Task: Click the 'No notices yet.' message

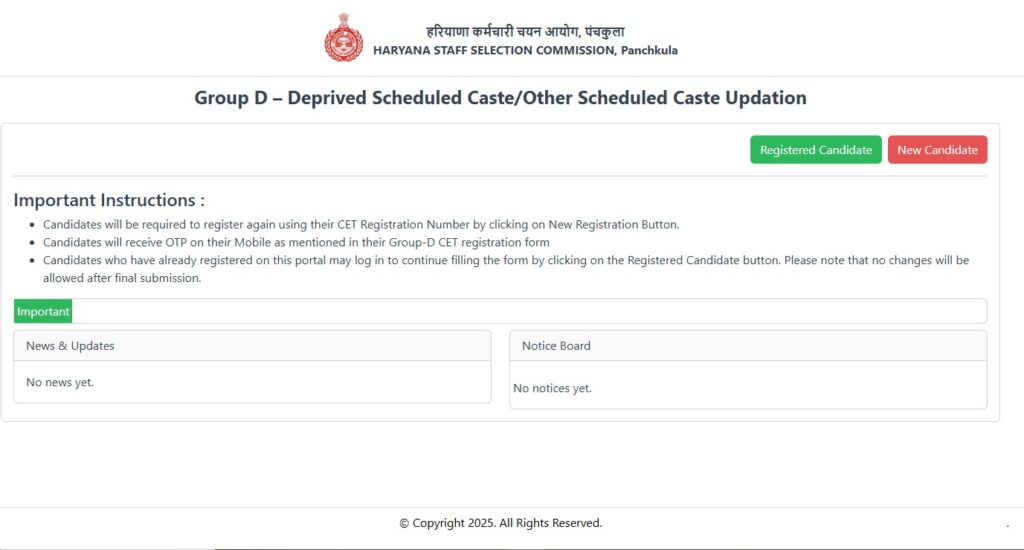Action: [x=552, y=388]
